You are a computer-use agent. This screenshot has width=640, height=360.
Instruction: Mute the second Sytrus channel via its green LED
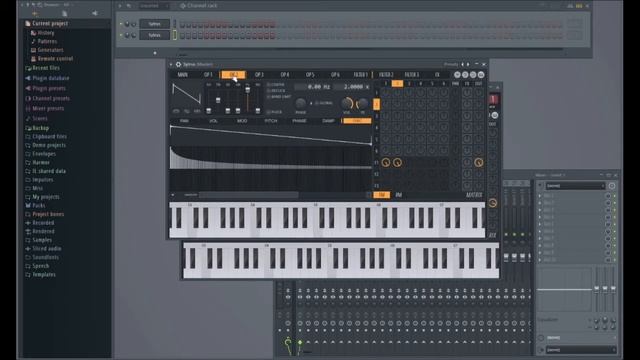[x=121, y=35]
